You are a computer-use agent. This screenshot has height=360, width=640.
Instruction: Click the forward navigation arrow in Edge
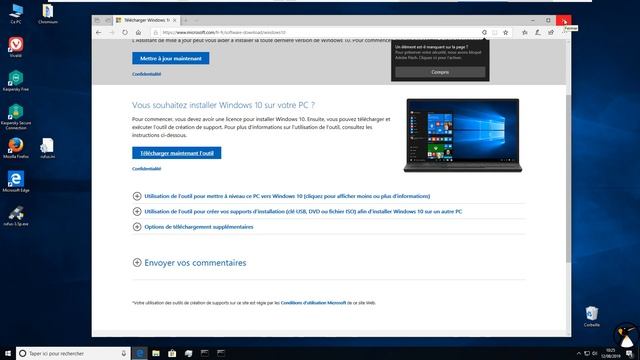(112, 32)
